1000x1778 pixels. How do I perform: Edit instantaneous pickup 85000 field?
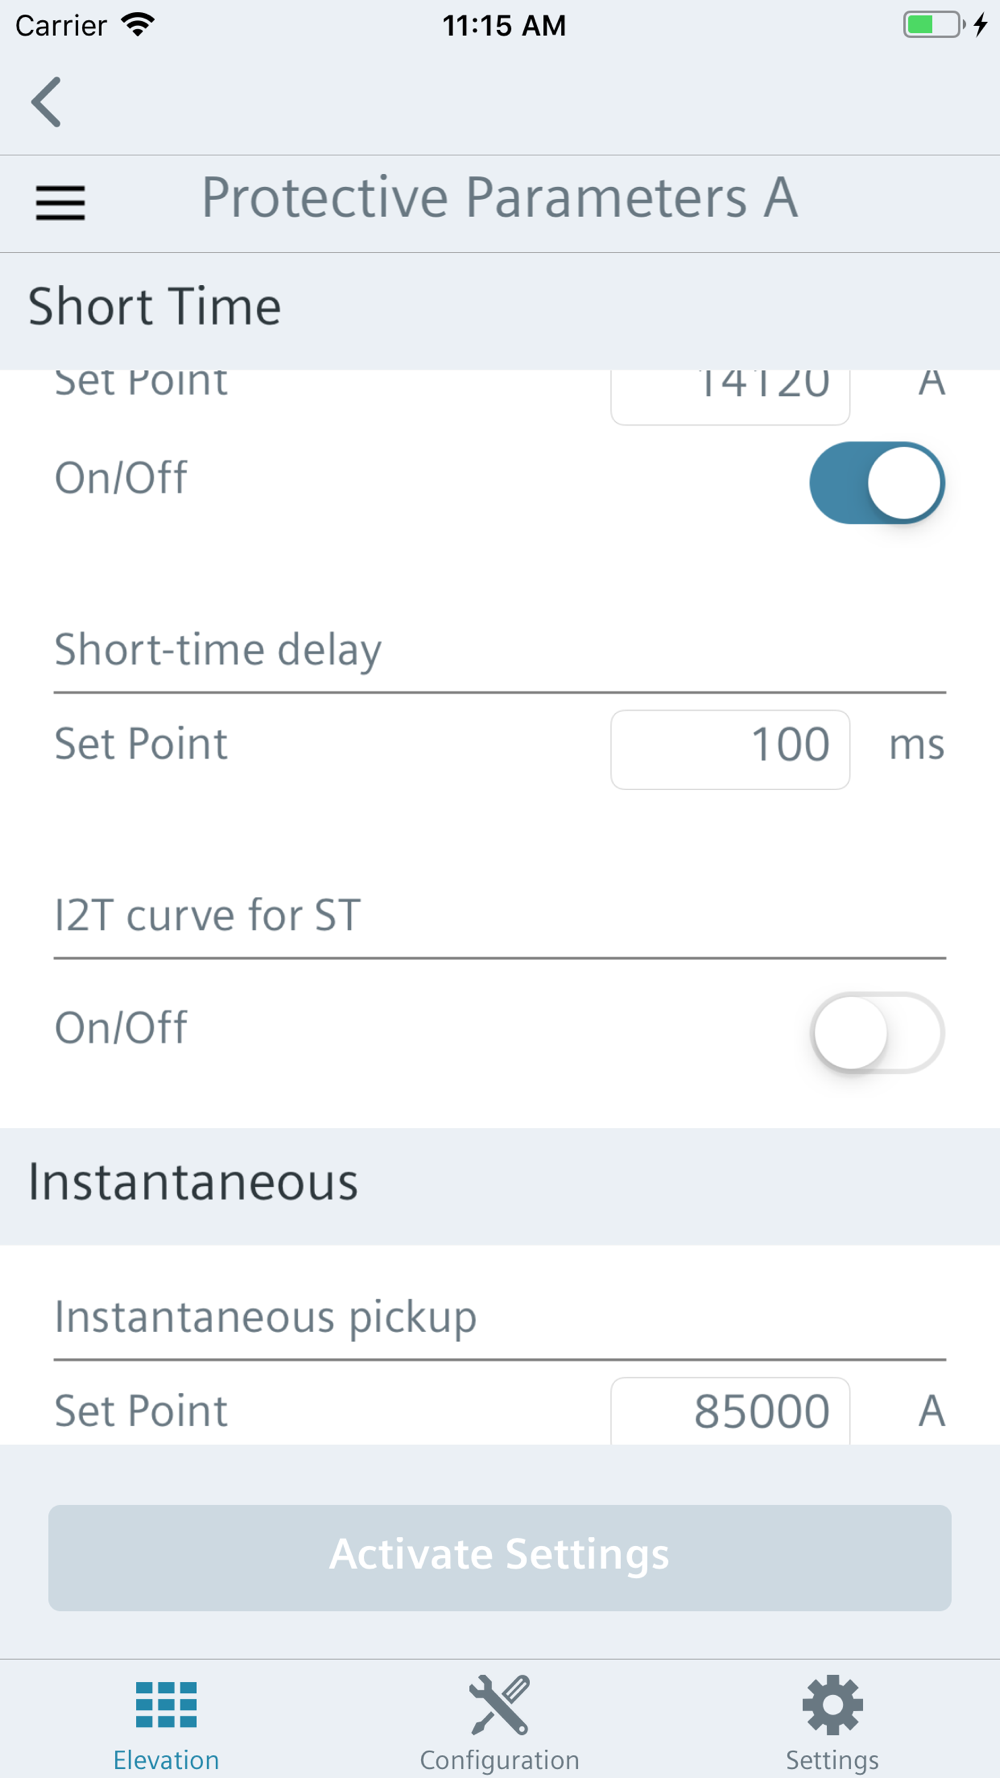pos(730,1411)
